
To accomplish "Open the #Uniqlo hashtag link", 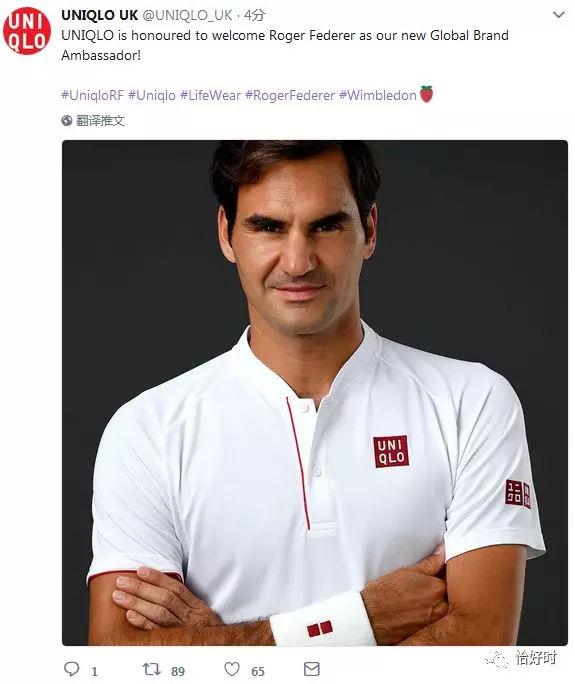I will (152, 95).
